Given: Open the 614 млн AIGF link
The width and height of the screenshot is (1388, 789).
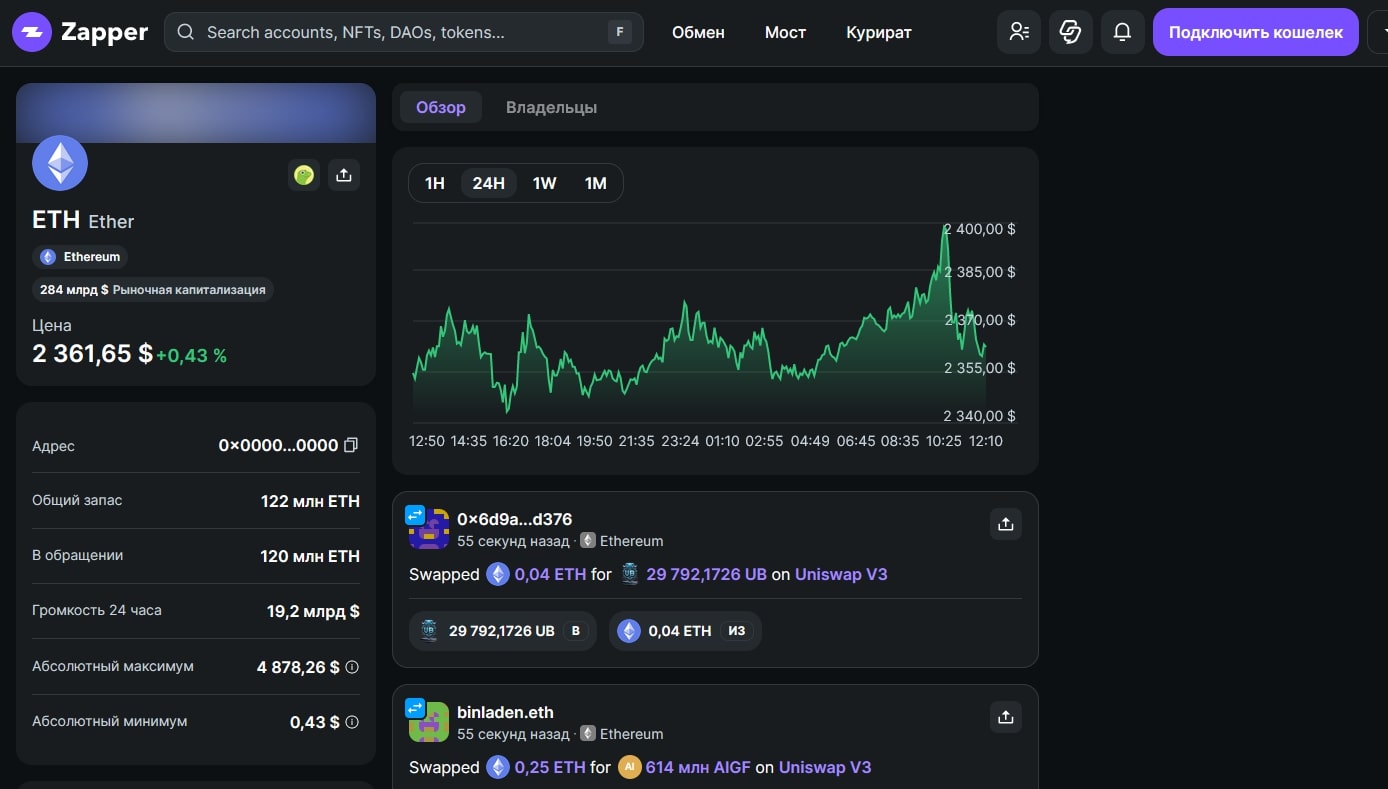Looking at the screenshot, I should 698,767.
